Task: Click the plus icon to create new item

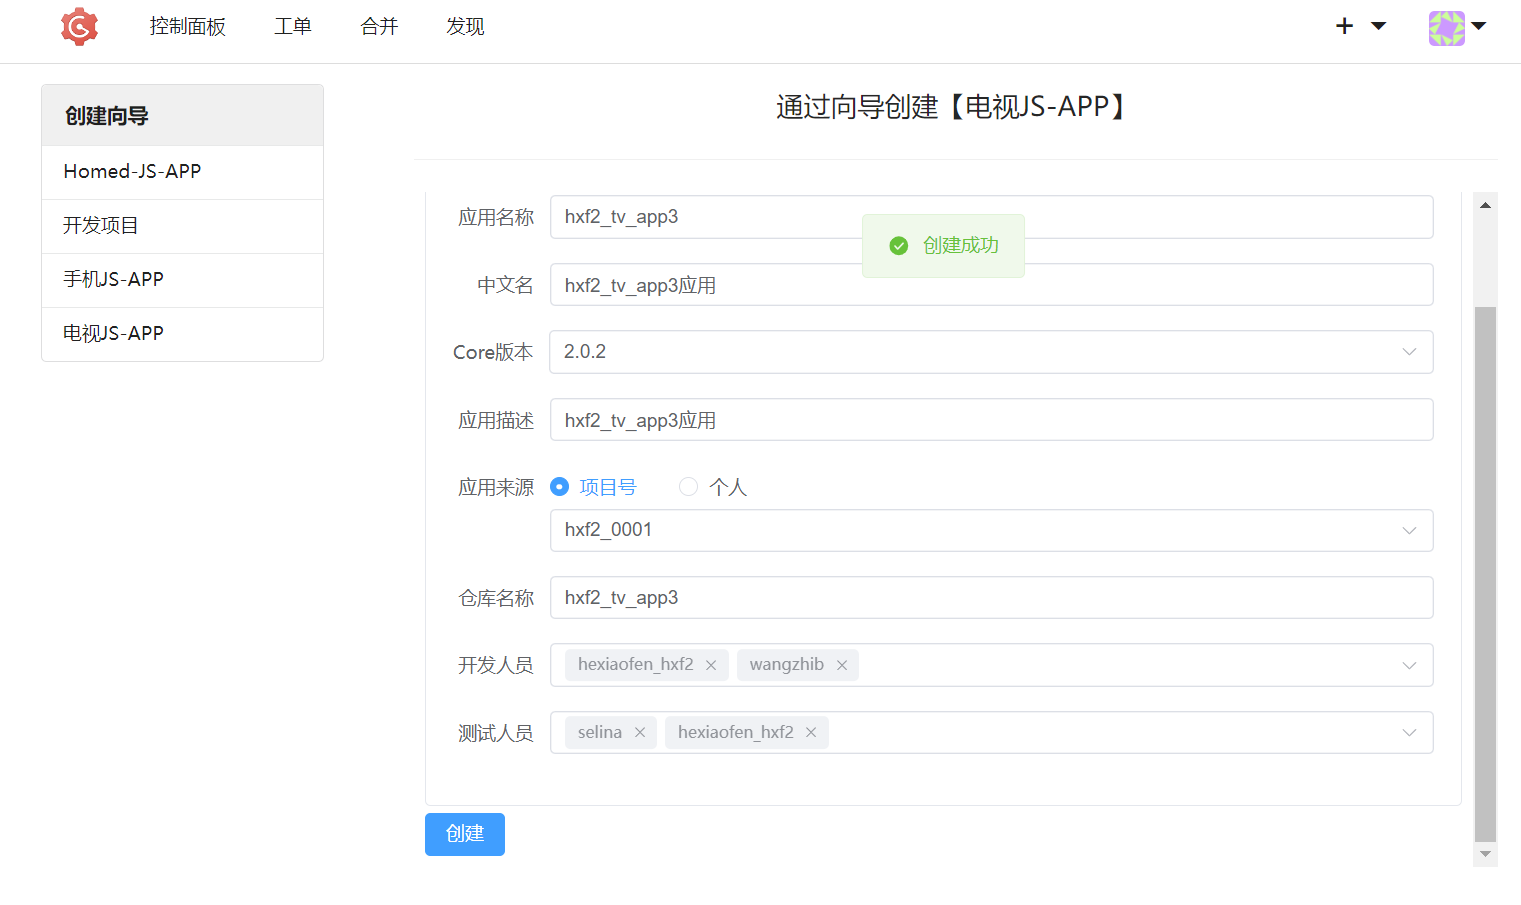Action: (x=1344, y=26)
